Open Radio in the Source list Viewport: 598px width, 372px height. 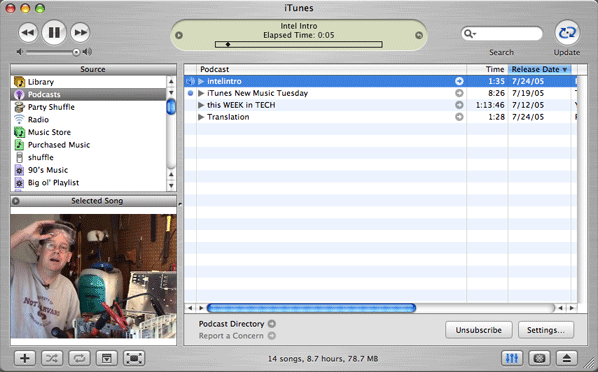tap(88, 119)
